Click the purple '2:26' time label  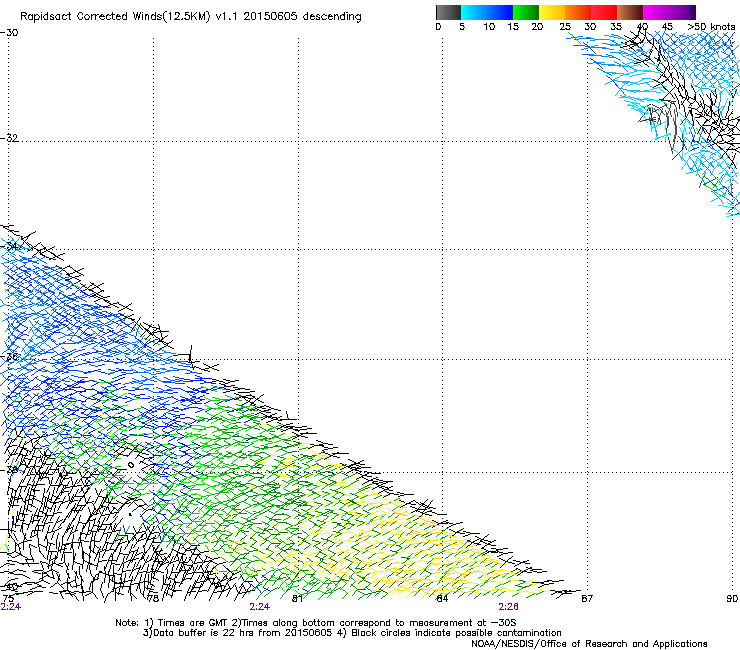pos(508,607)
